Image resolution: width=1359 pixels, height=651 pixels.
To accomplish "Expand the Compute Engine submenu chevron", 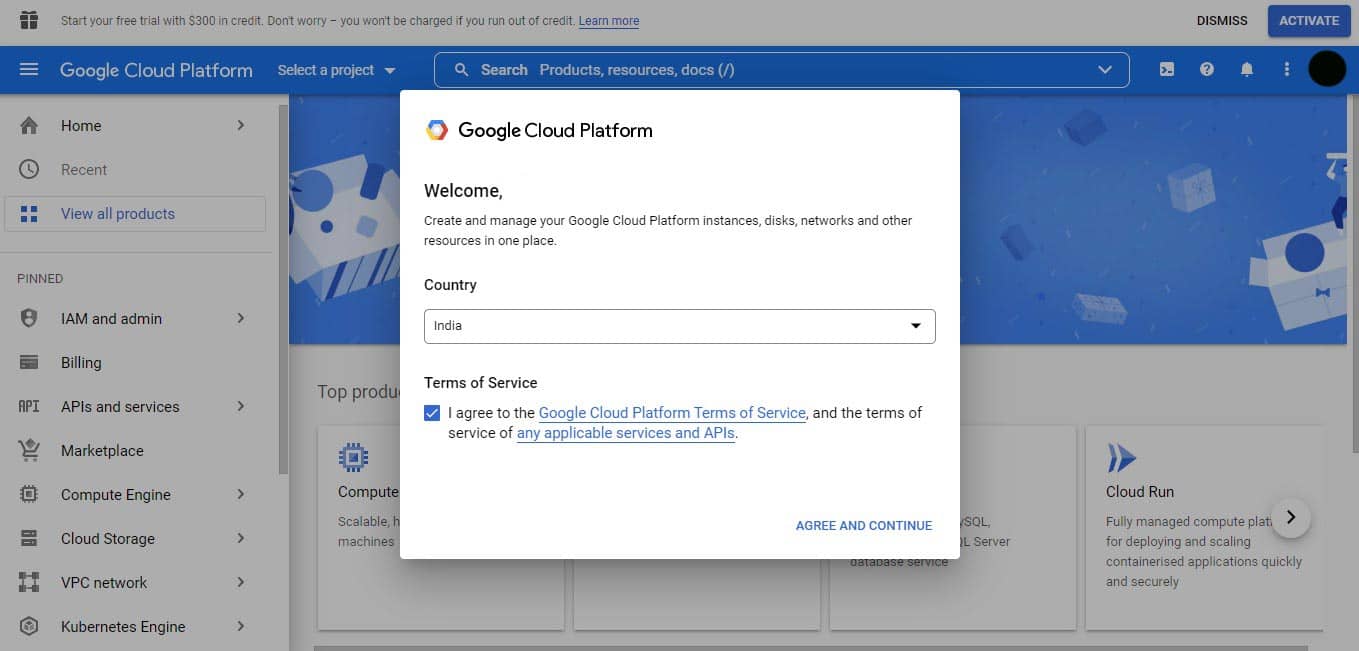I will coord(241,494).
